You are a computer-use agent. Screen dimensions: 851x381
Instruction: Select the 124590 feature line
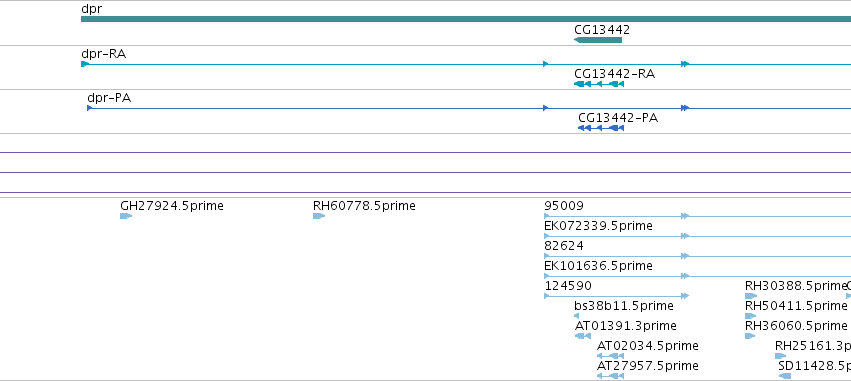617,296
